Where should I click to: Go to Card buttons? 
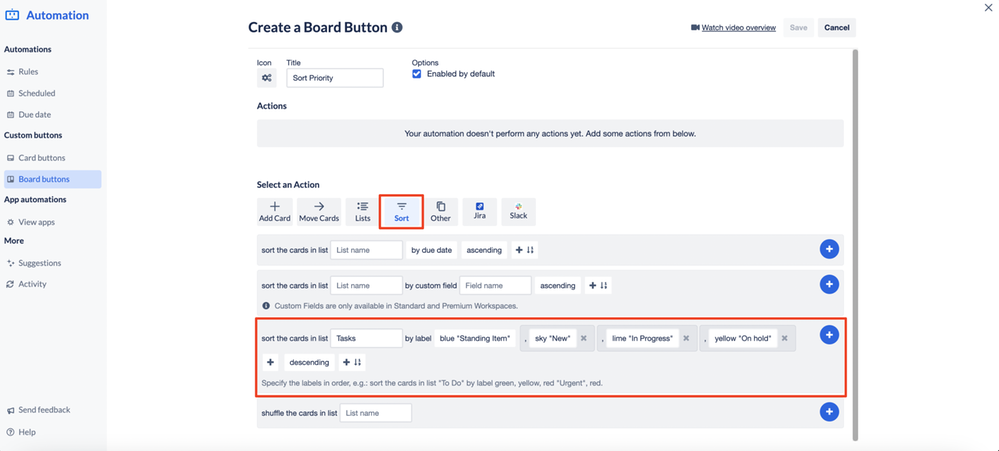point(41,158)
